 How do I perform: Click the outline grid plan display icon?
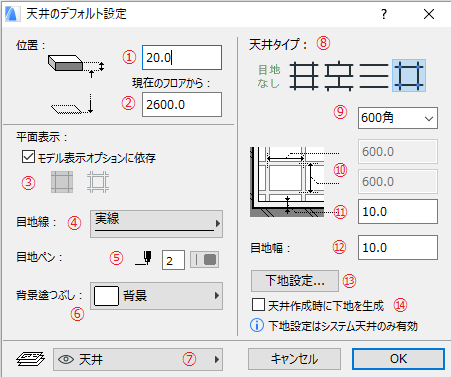(x=98, y=182)
